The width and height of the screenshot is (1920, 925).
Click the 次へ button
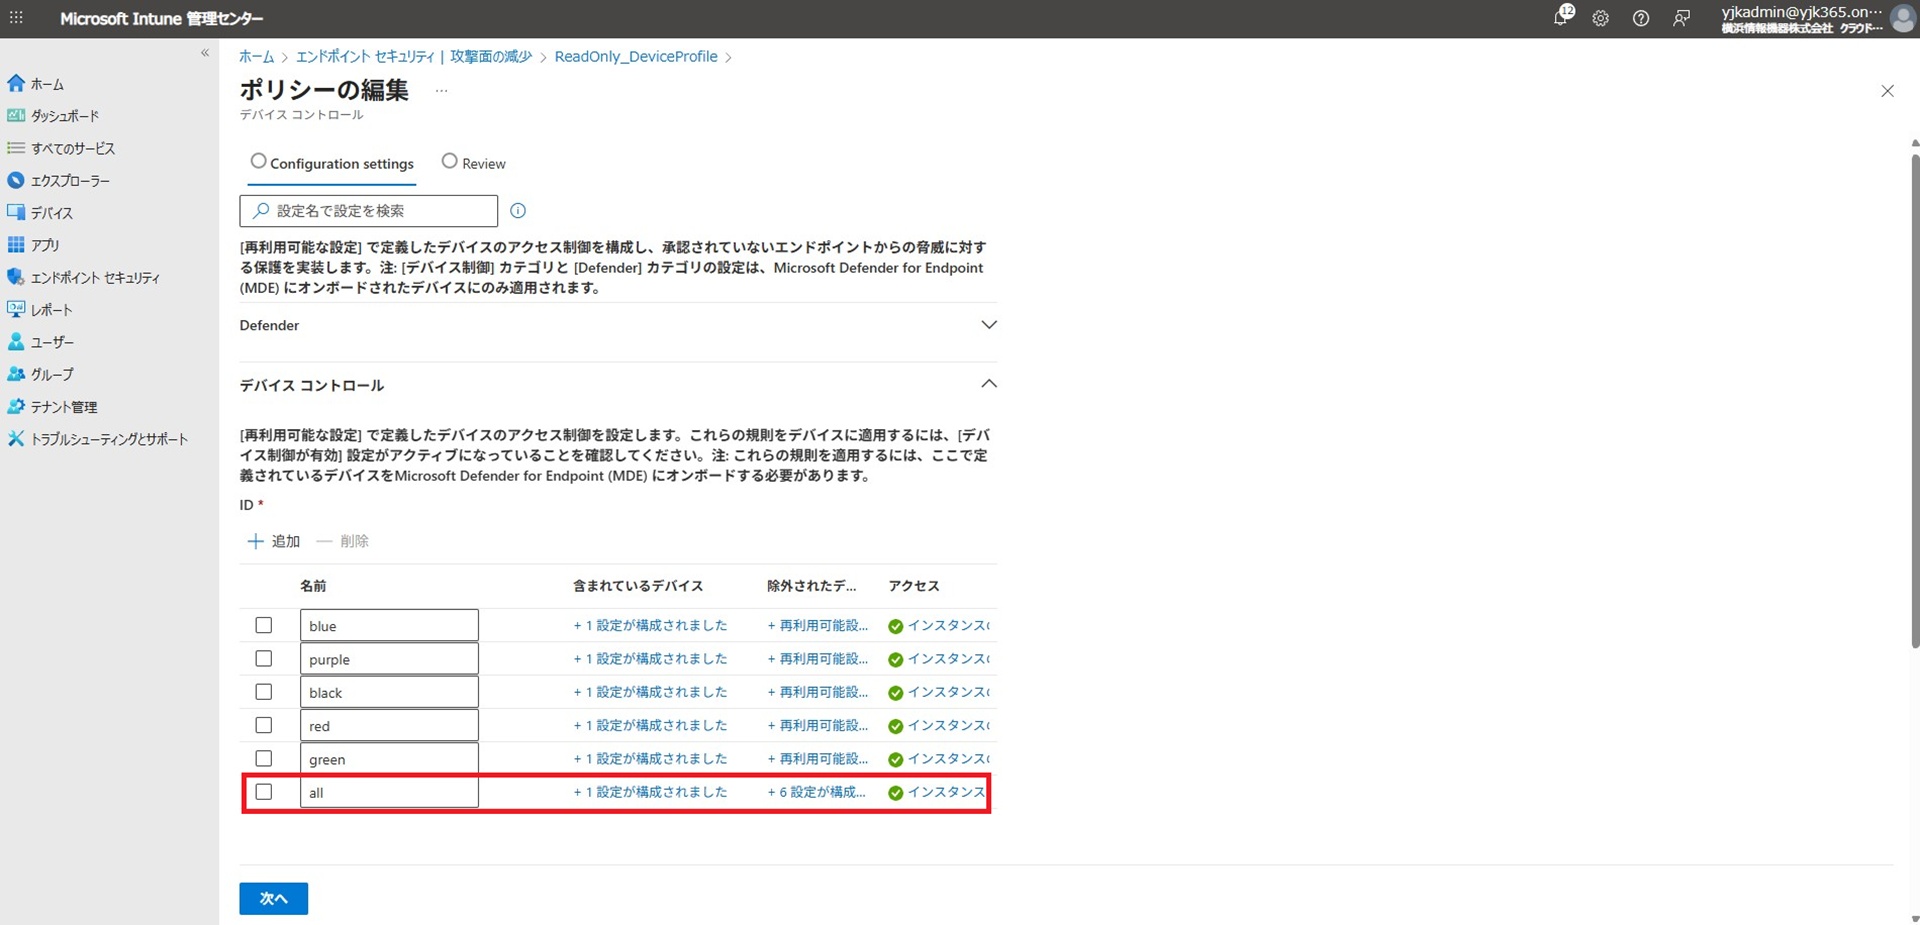click(x=274, y=898)
